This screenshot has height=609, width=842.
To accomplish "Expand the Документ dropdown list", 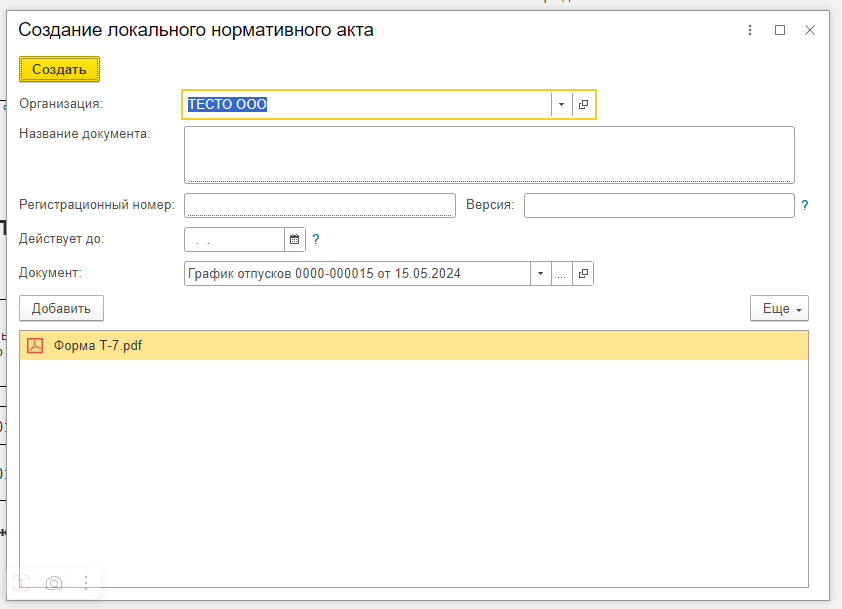I will point(541,274).
